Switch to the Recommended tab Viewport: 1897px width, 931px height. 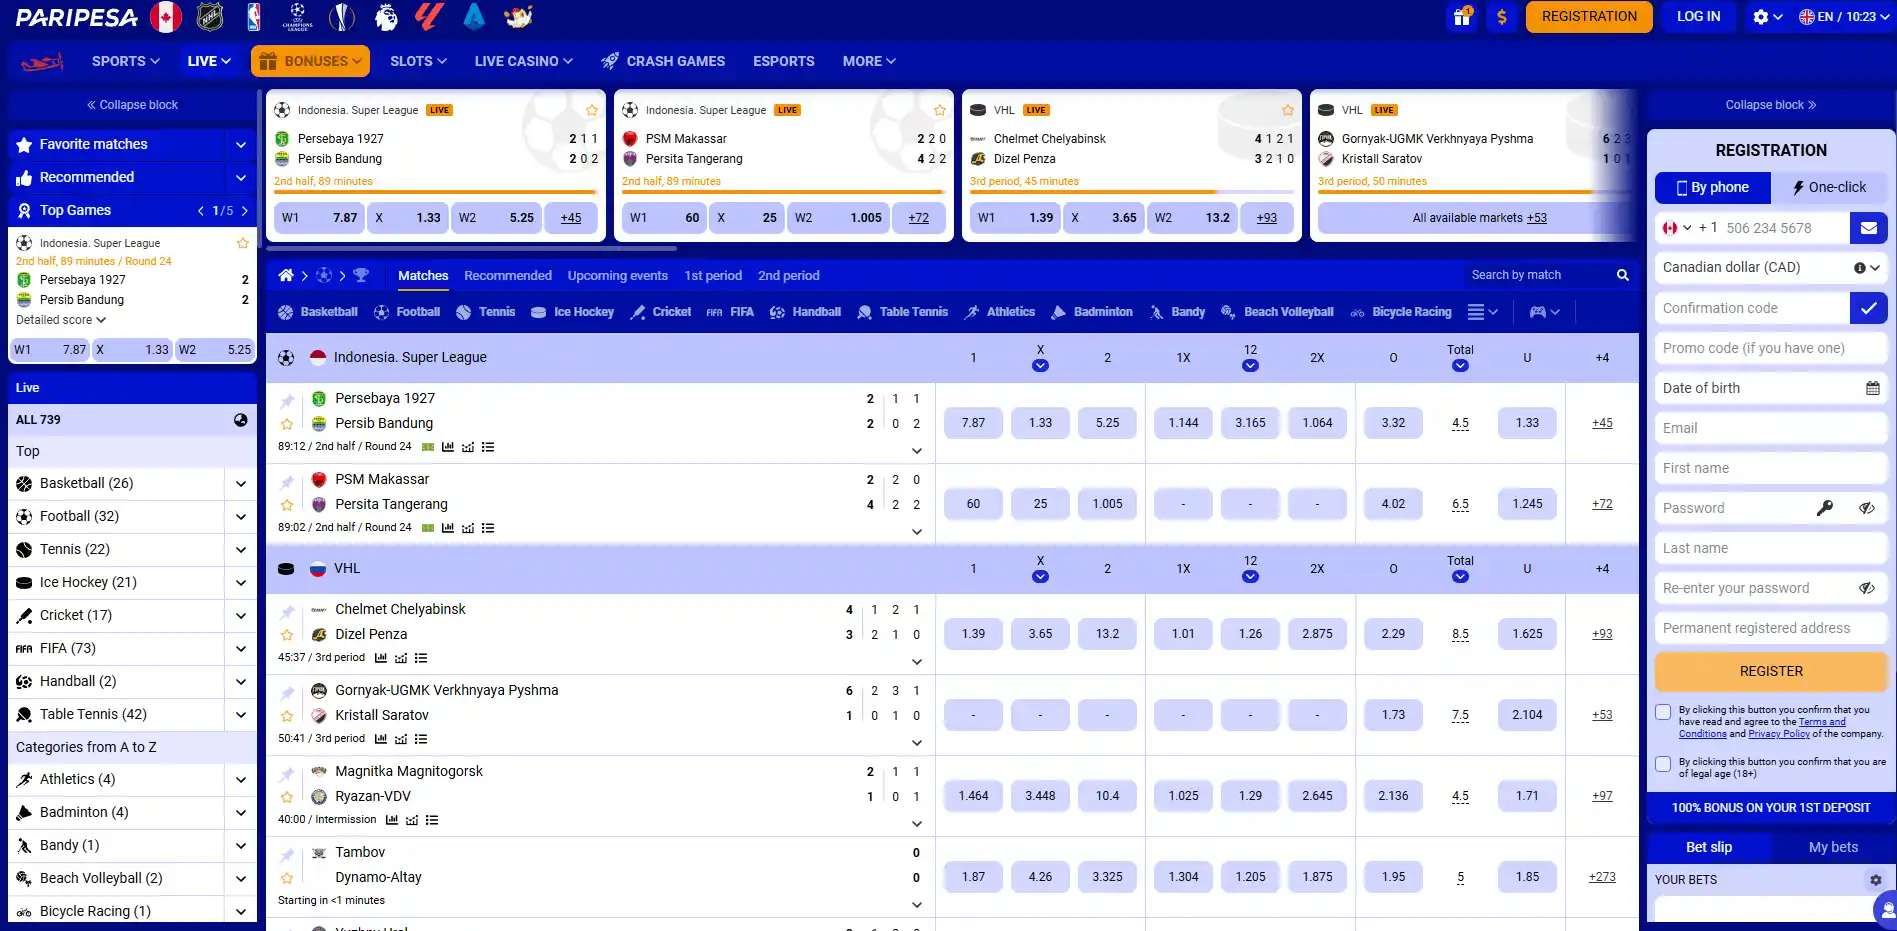(508, 276)
